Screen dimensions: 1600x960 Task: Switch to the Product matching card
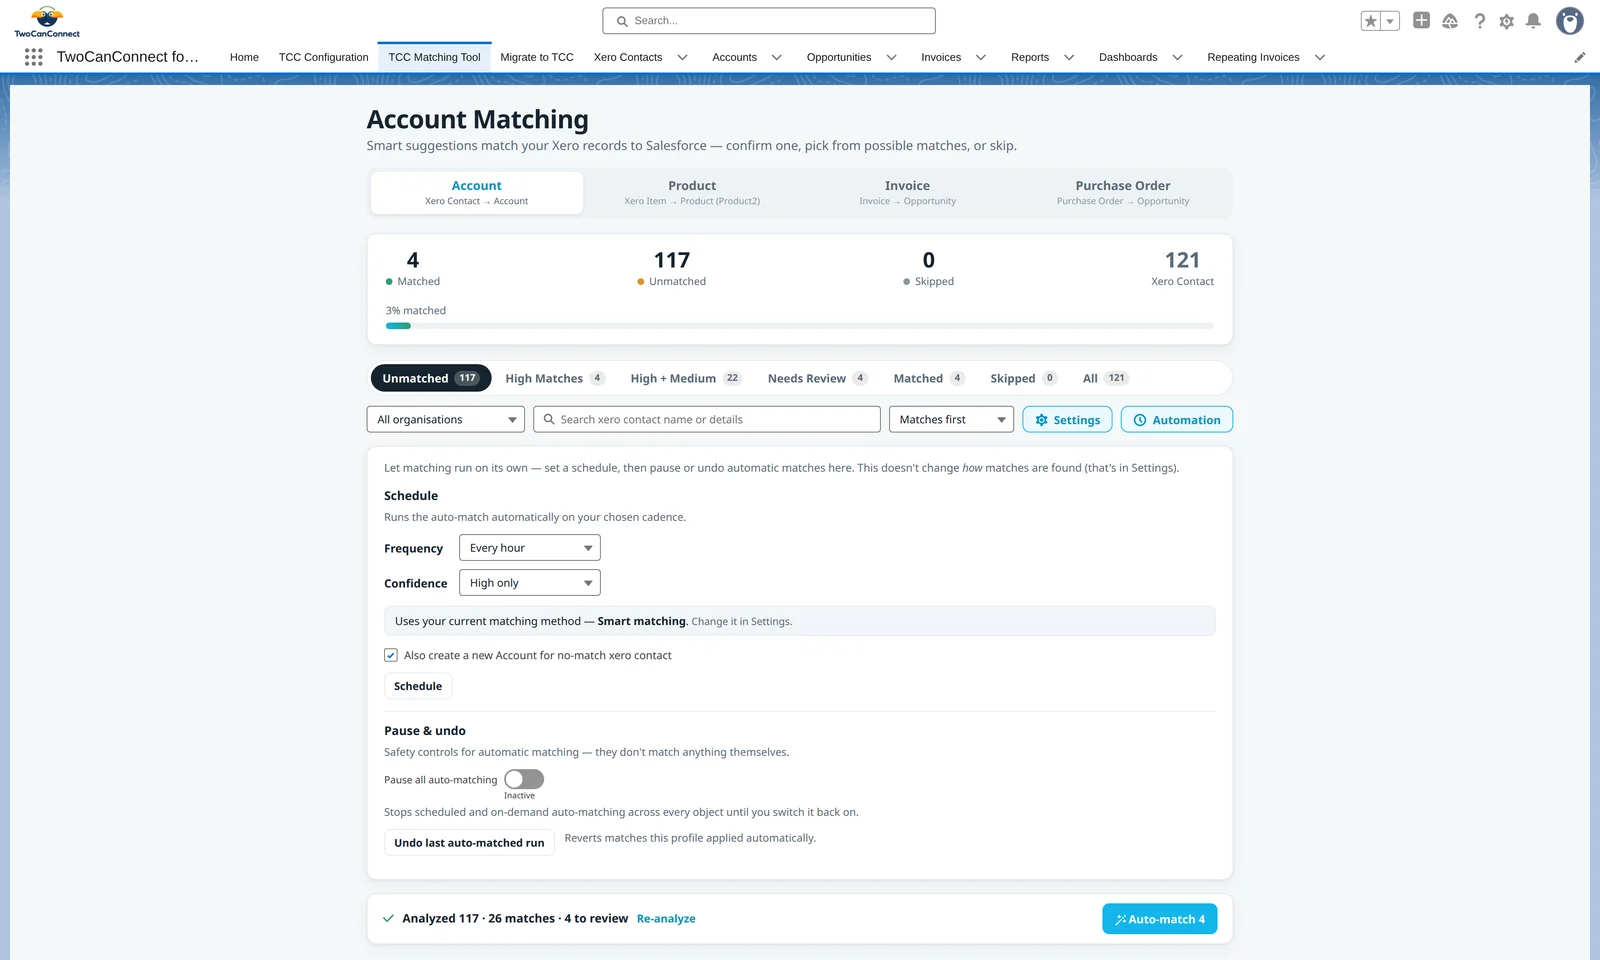tap(692, 193)
